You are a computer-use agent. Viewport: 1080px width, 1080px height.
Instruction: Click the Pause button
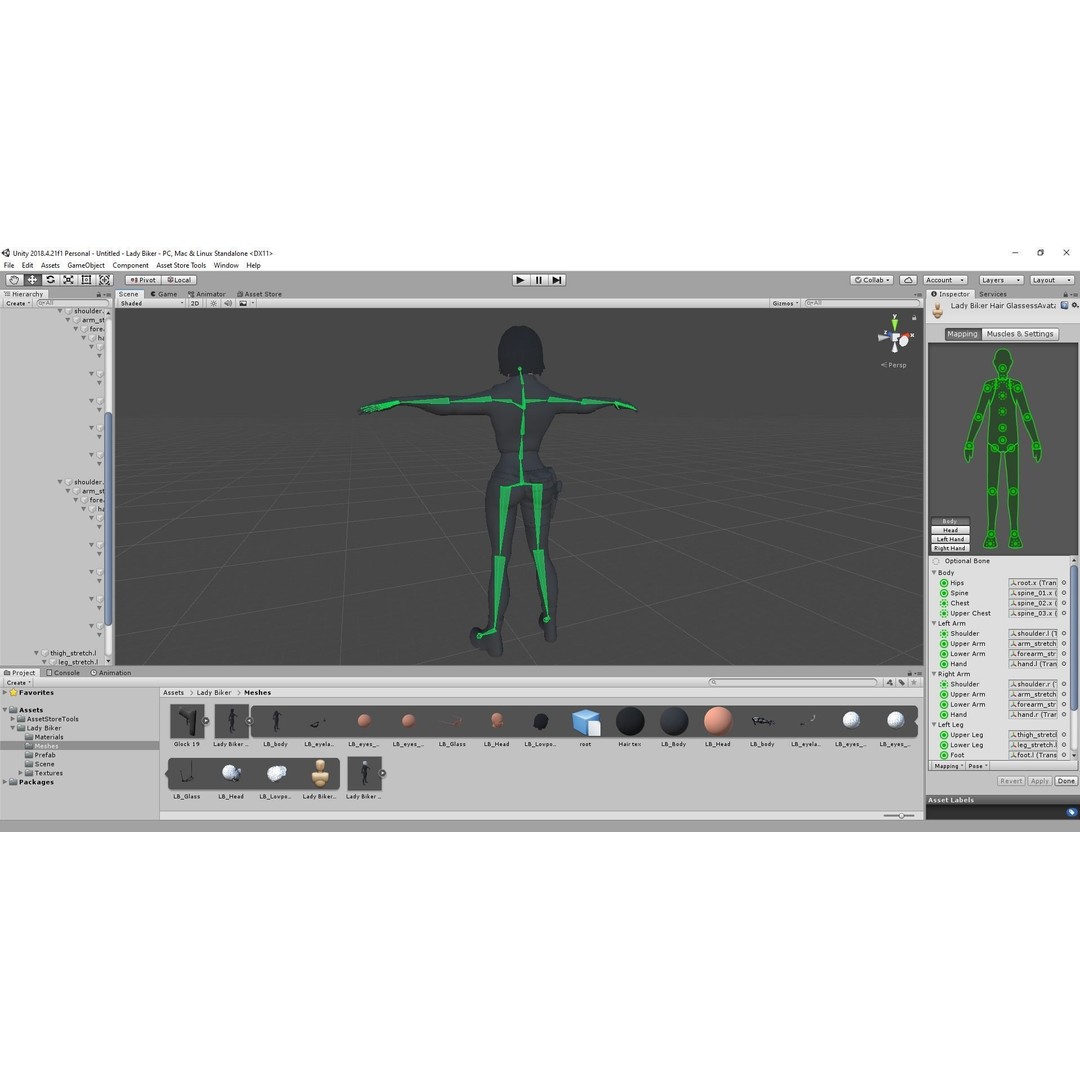[x=539, y=280]
